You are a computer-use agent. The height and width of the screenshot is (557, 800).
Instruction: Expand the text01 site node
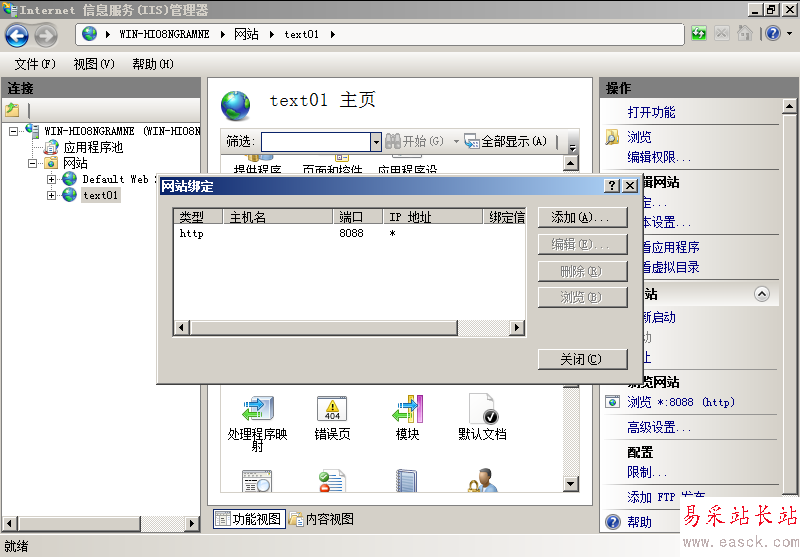coord(51,195)
